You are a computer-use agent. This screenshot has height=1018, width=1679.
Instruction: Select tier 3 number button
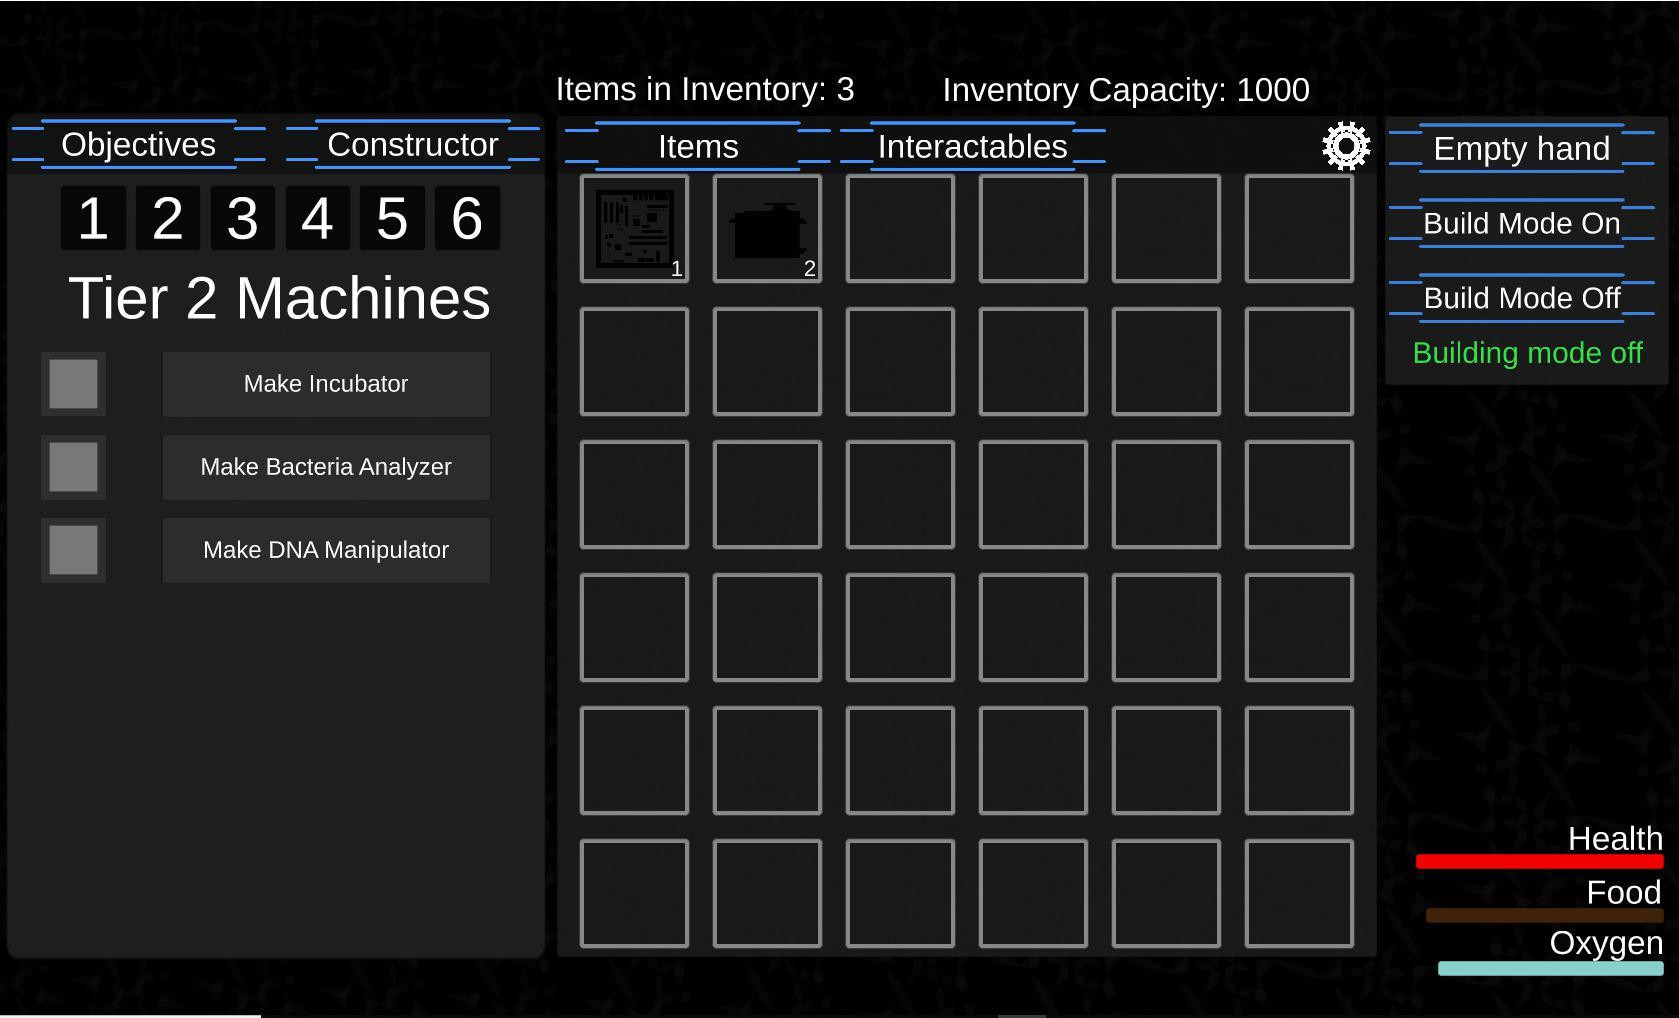click(243, 218)
